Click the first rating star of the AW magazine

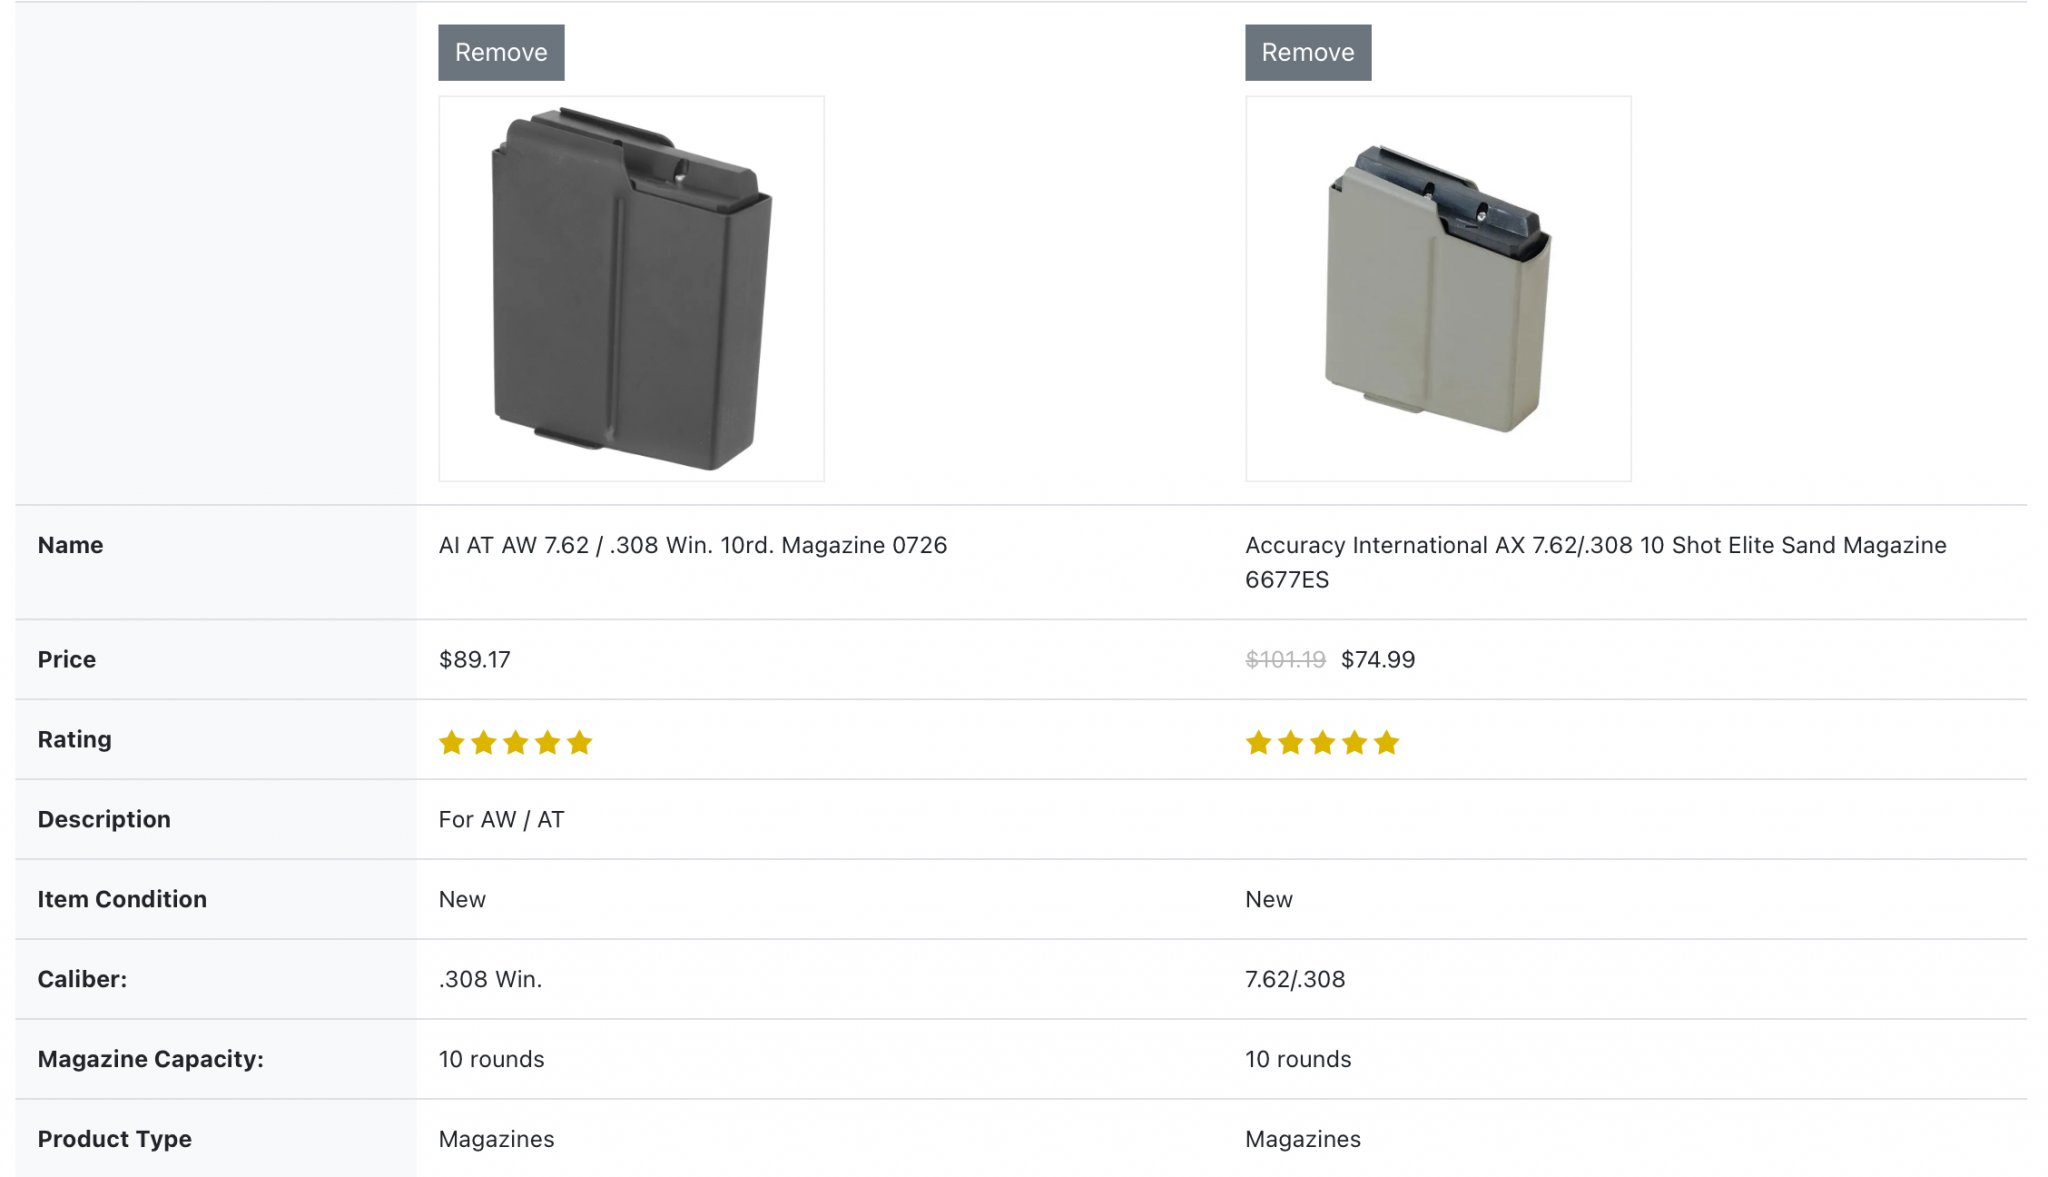click(452, 742)
